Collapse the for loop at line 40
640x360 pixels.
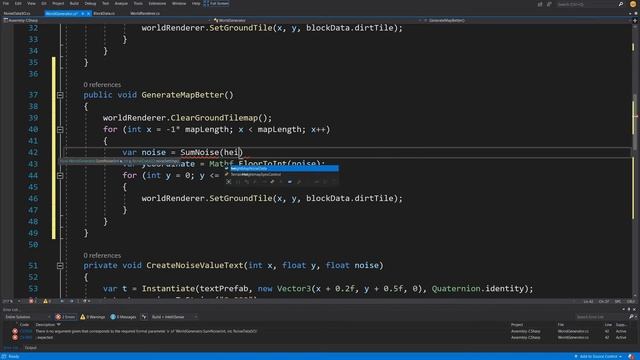60,129
